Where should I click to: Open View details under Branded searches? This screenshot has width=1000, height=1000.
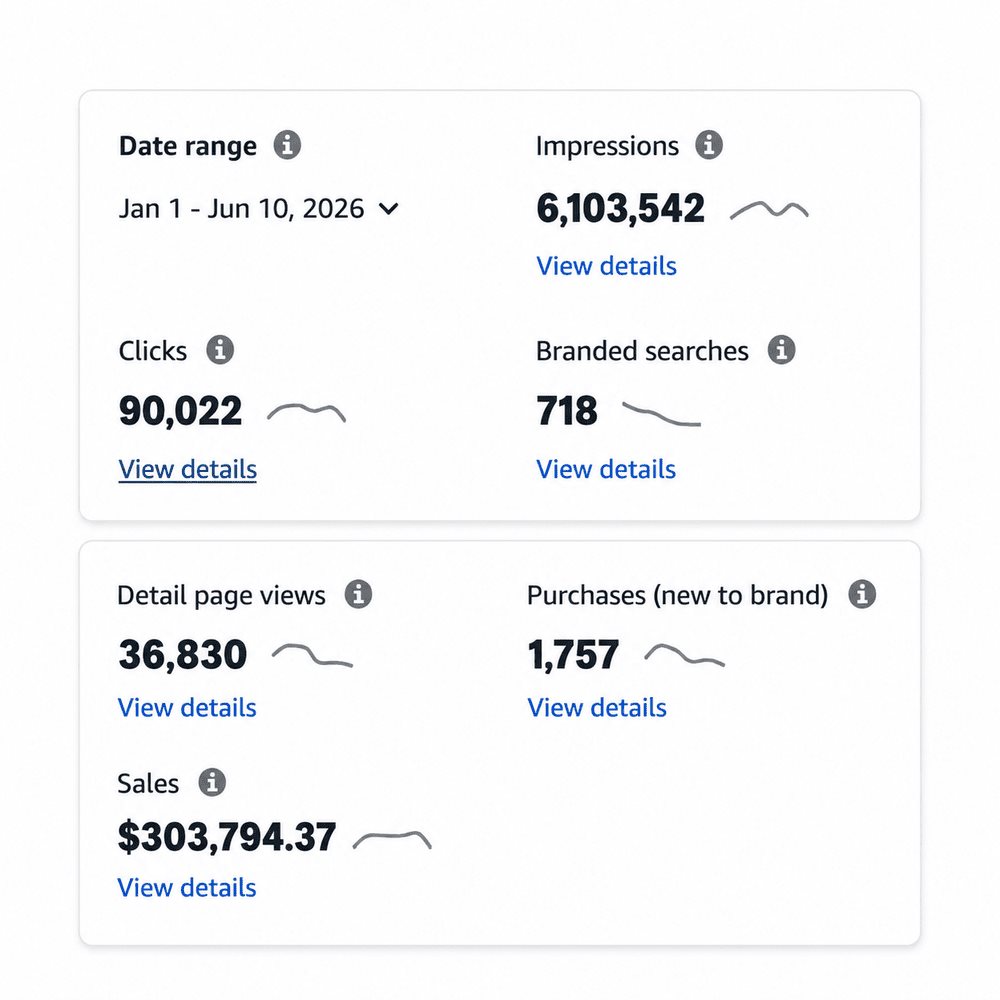tap(606, 469)
